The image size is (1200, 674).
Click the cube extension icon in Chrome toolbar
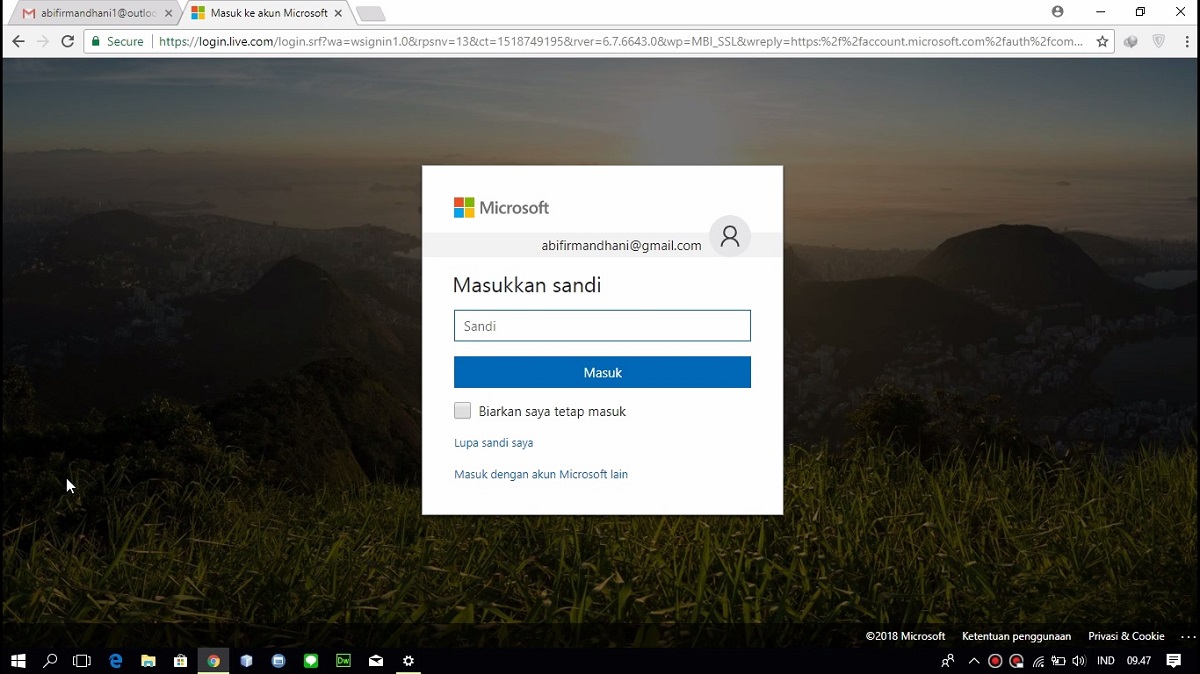tap(1131, 42)
